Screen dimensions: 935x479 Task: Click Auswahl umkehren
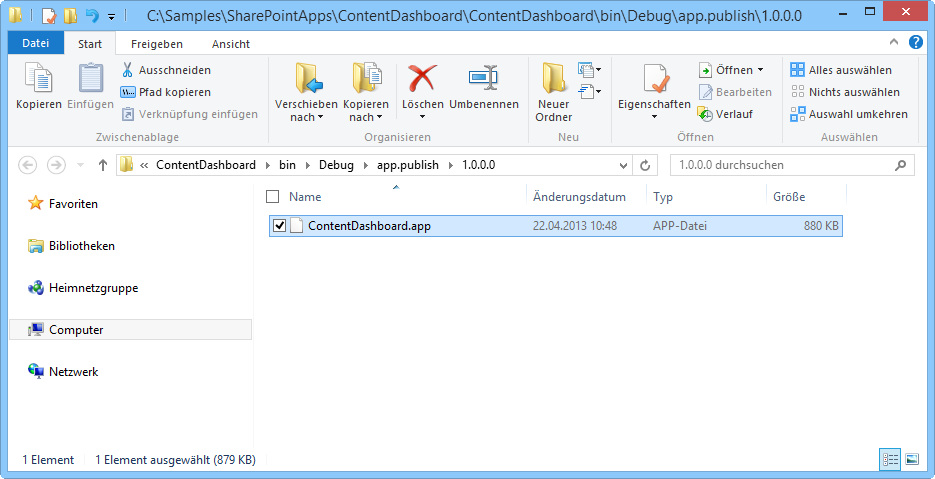[849, 114]
